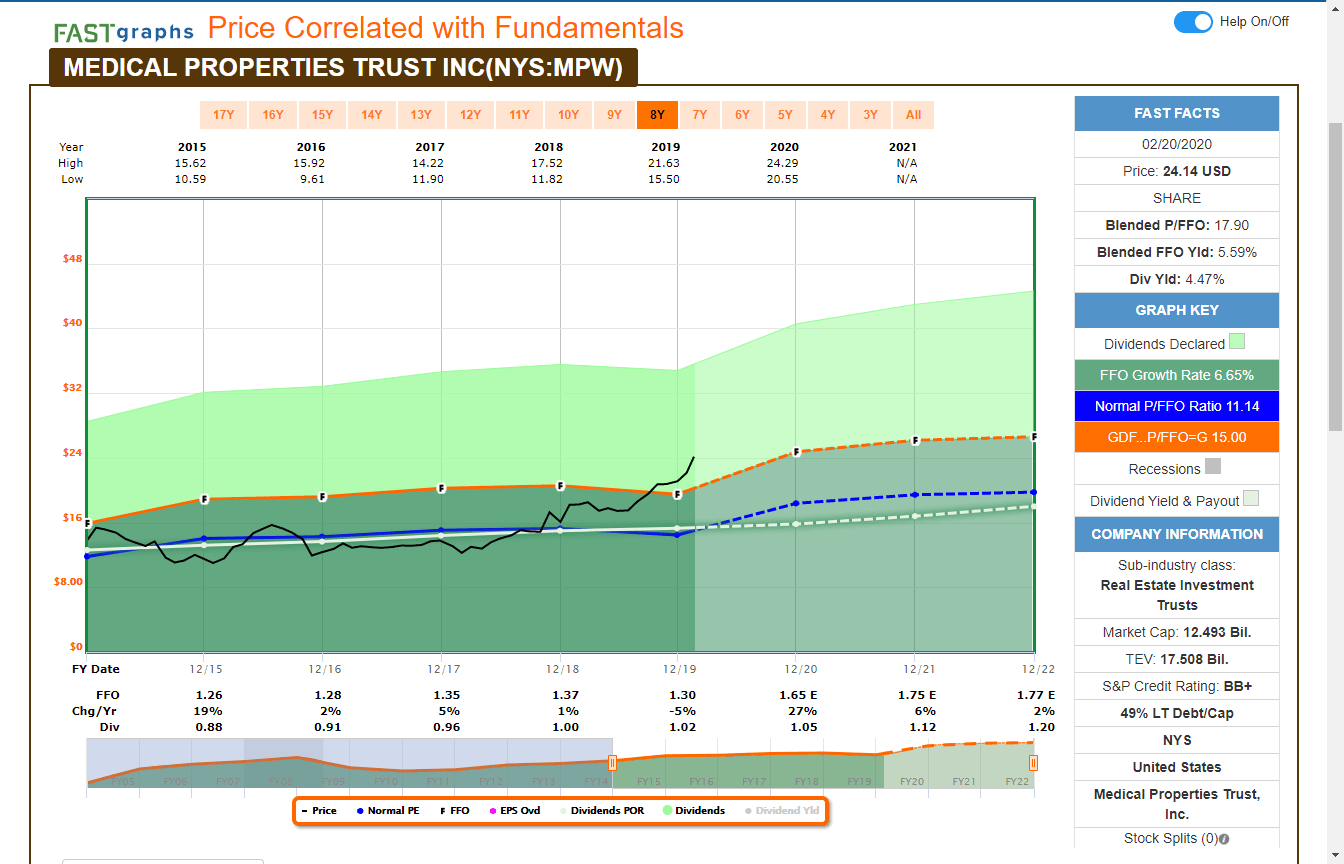The width and height of the screenshot is (1344, 864).
Task: Click the left range slider handle
Action: (x=612, y=763)
